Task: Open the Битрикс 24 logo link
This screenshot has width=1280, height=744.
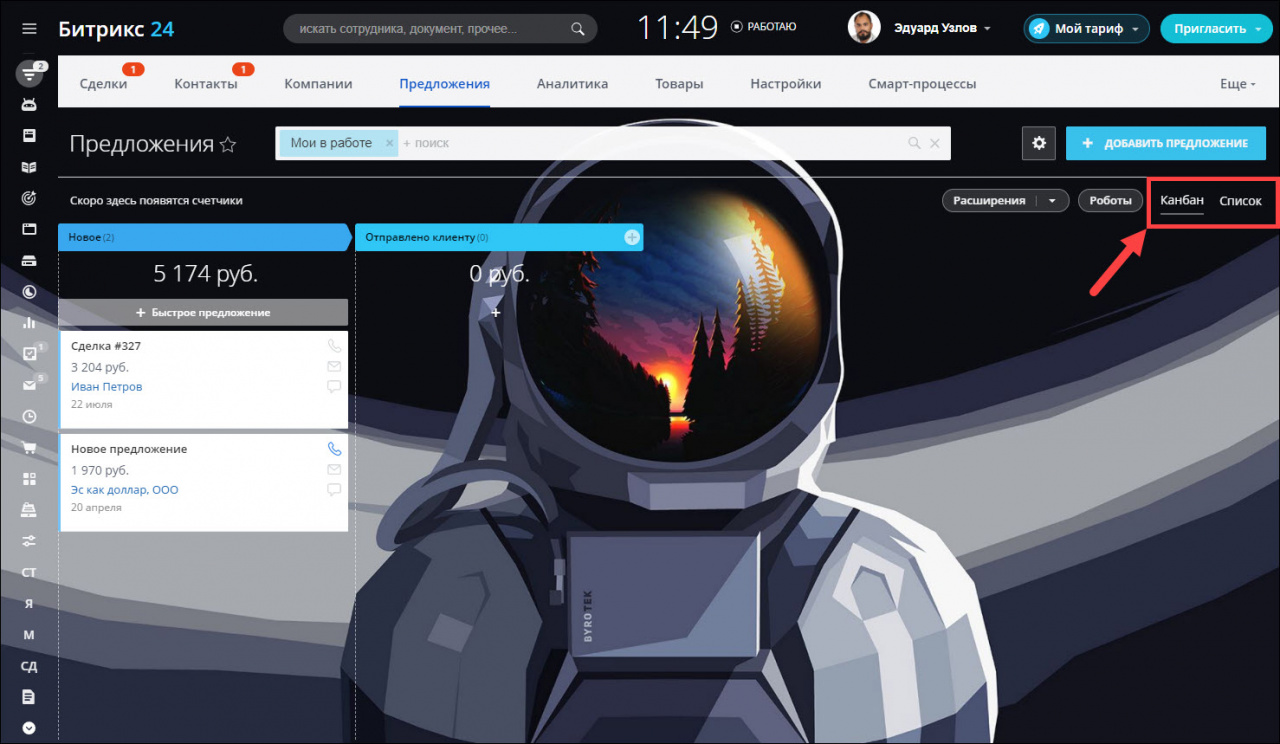Action: tap(116, 28)
